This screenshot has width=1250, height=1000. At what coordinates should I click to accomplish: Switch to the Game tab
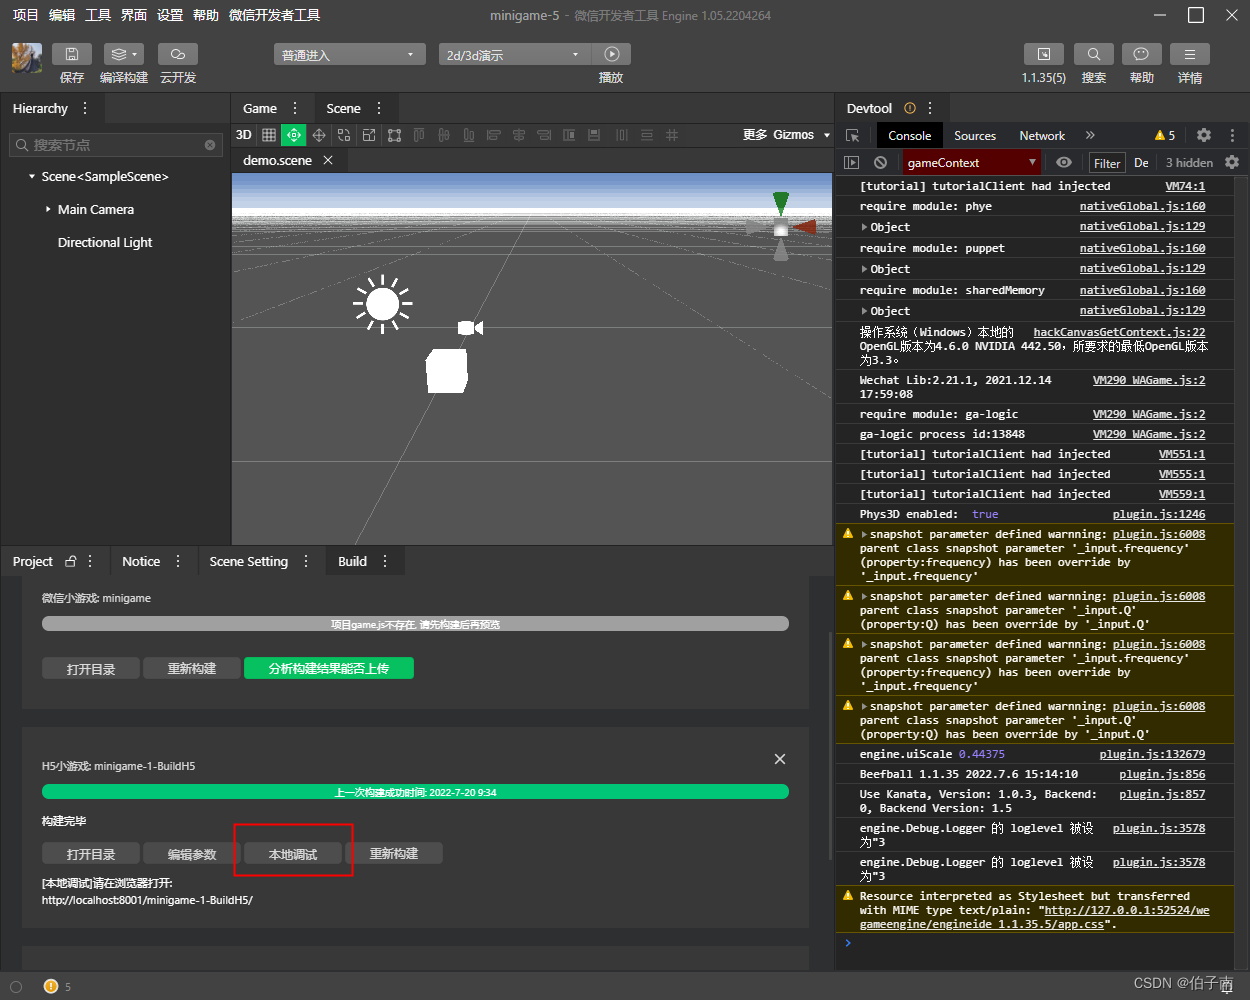tap(260, 109)
